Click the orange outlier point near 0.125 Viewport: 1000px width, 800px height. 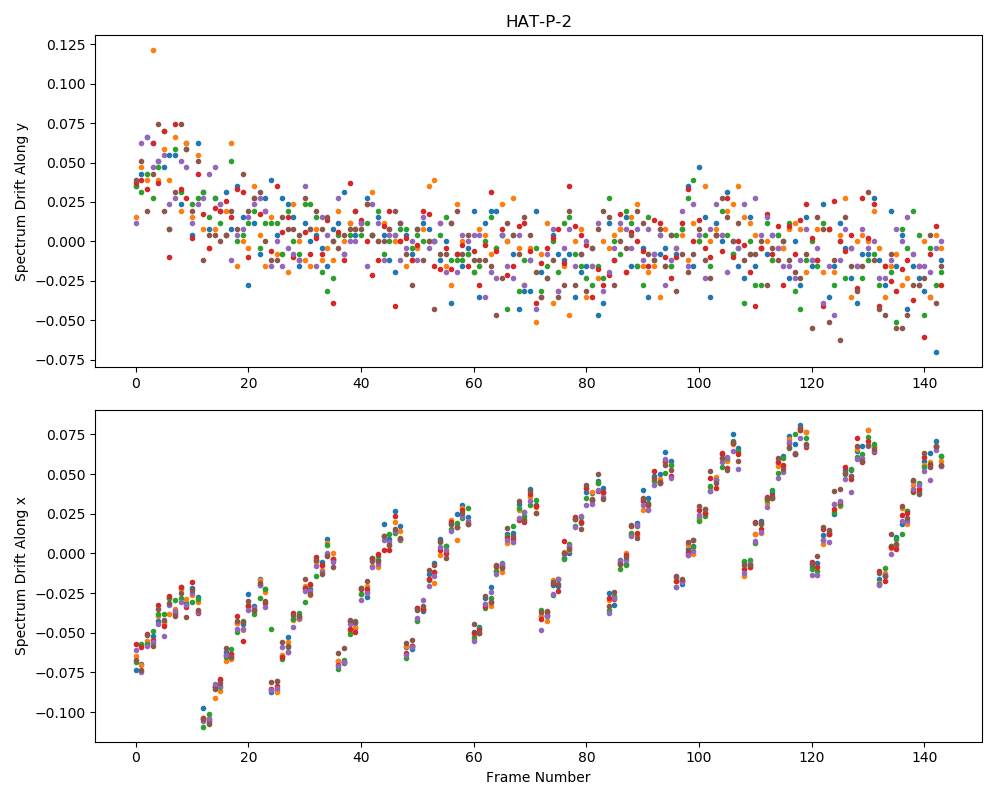153,50
